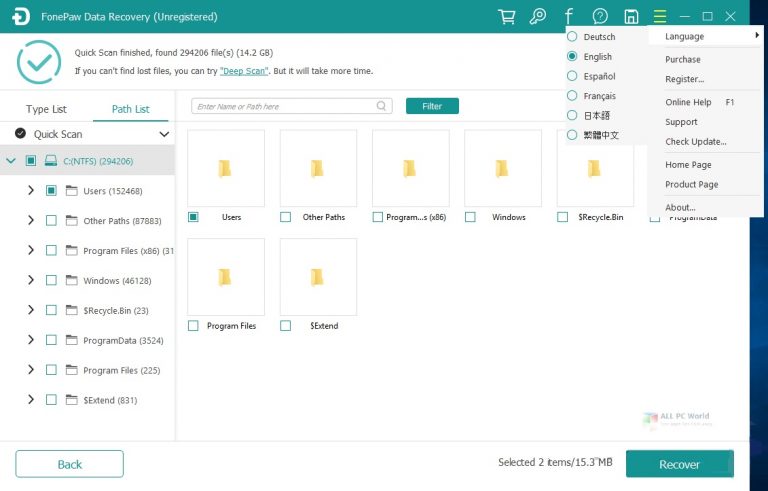Open the $Recycle.Bin folder thumbnail

(595, 168)
